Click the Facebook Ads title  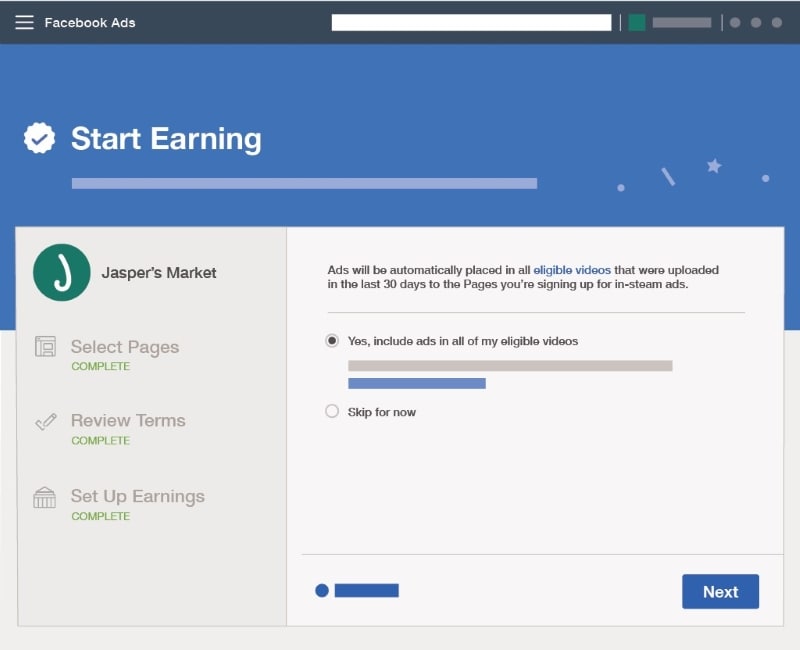pyautogui.click(x=90, y=22)
